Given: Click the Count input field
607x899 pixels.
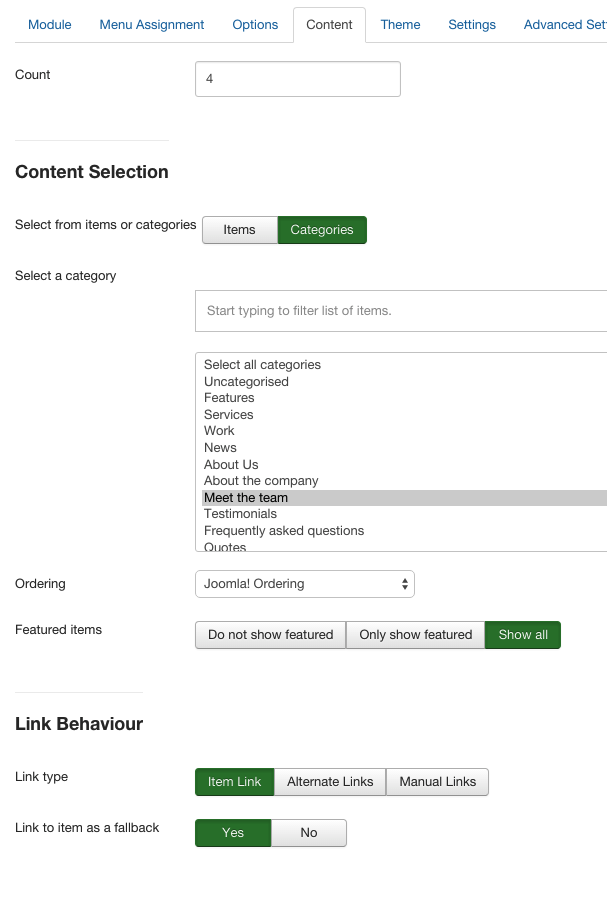Looking at the screenshot, I should tap(298, 79).
